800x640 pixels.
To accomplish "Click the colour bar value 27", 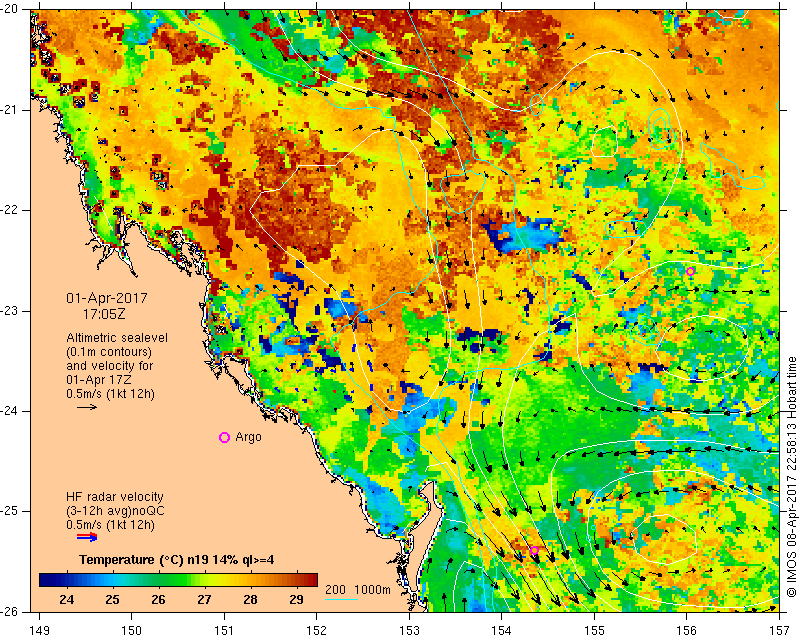I will 204,600.
